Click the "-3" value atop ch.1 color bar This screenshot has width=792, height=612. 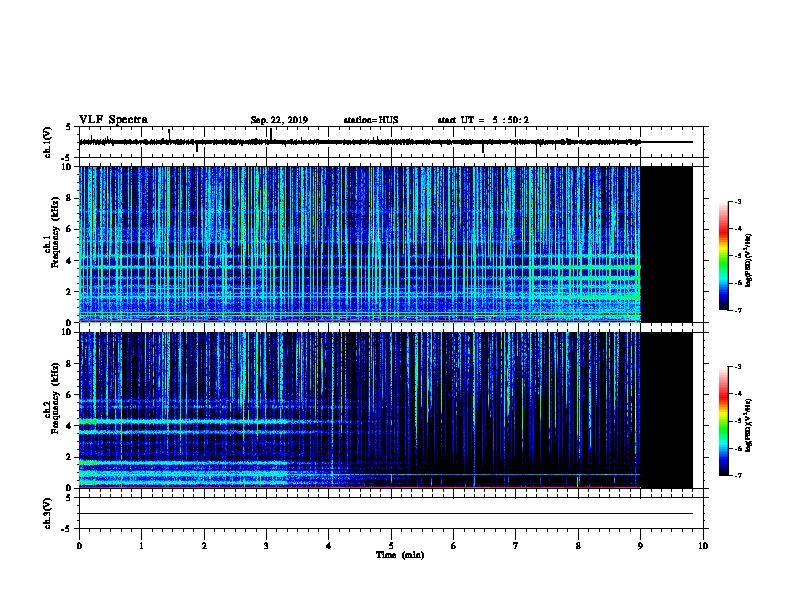click(737, 202)
